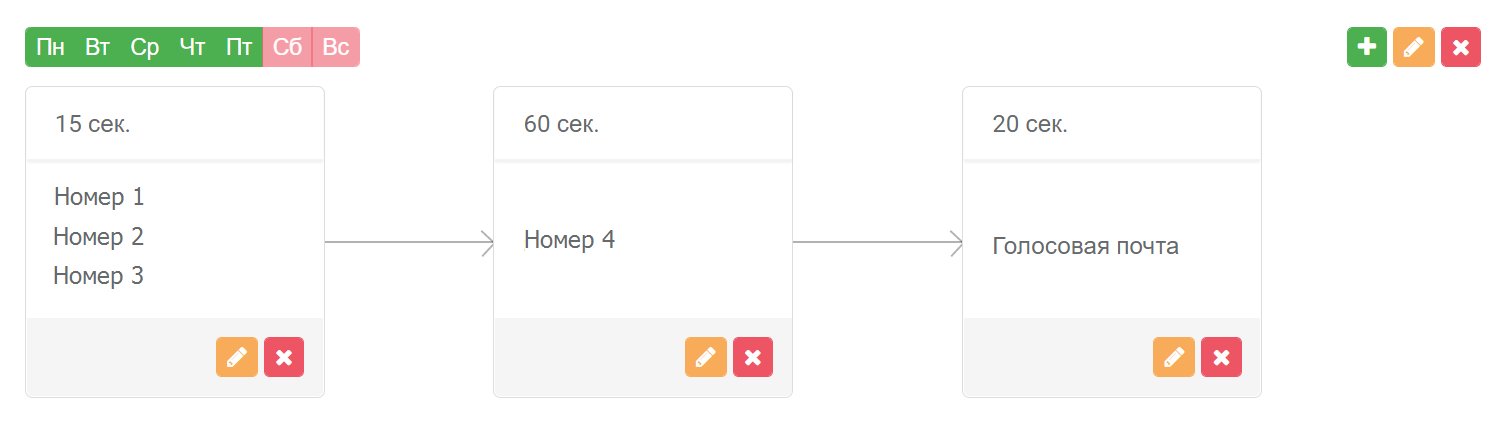This screenshot has width=1504, height=434.
Task: Toggle the Ср weekday
Action: pos(145,47)
